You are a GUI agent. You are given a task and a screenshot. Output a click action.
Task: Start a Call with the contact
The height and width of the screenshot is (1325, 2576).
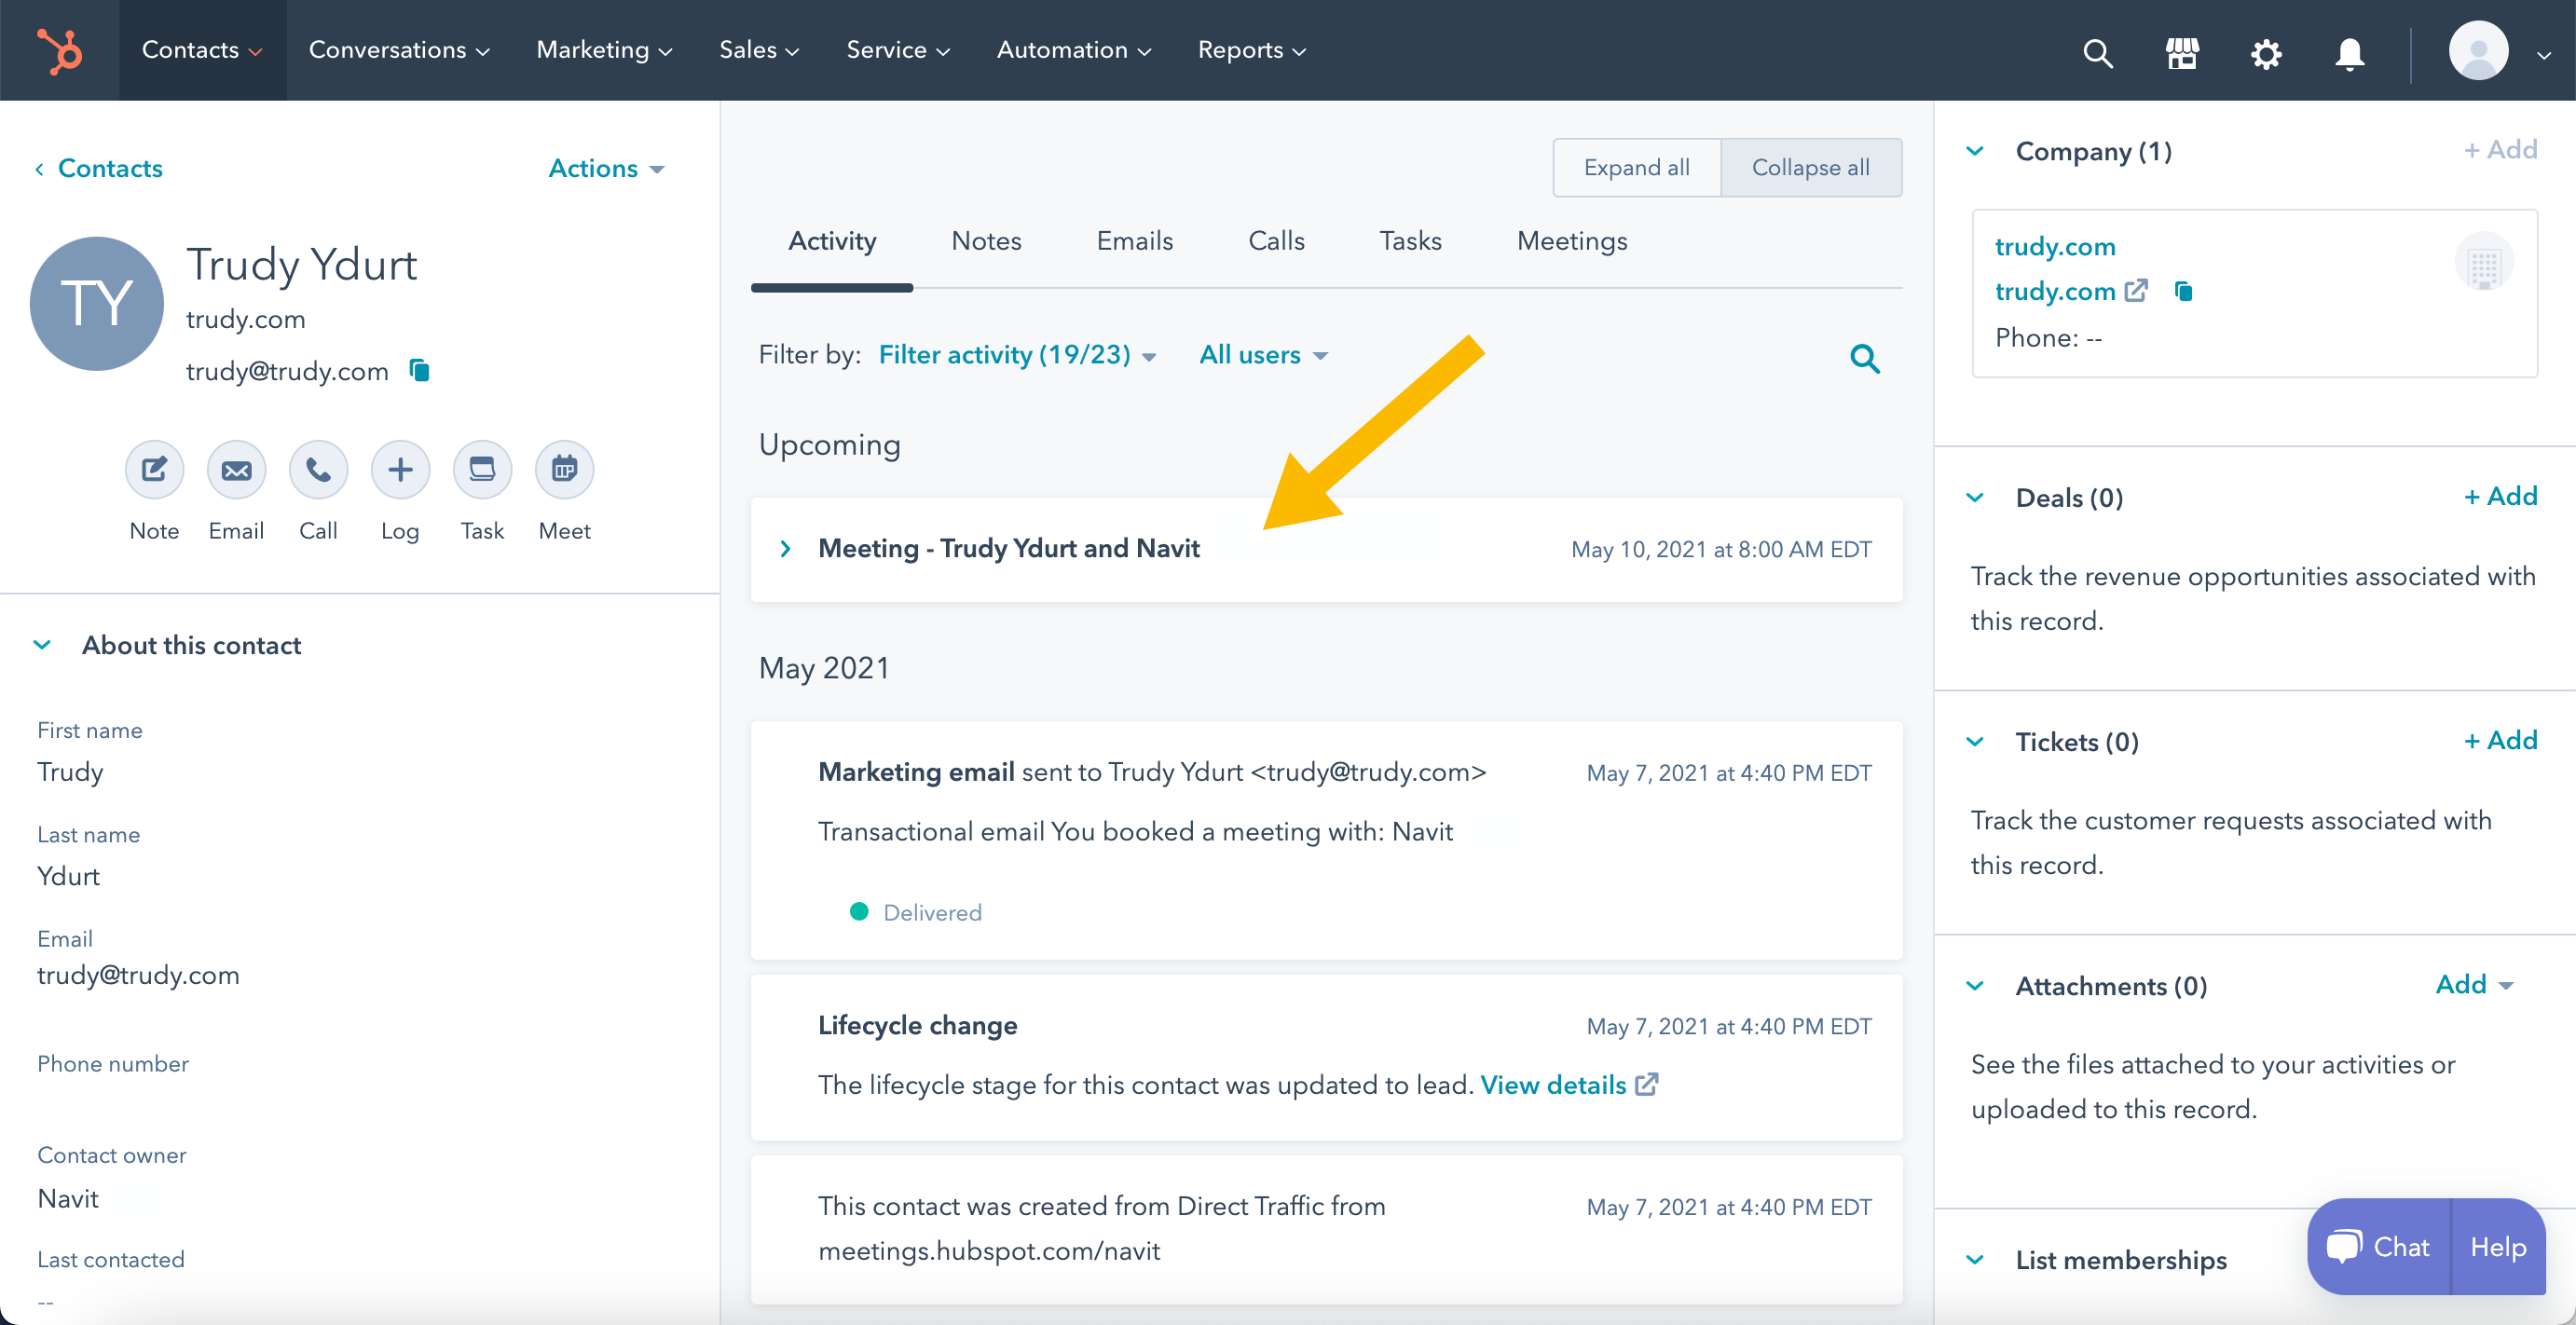click(x=318, y=469)
